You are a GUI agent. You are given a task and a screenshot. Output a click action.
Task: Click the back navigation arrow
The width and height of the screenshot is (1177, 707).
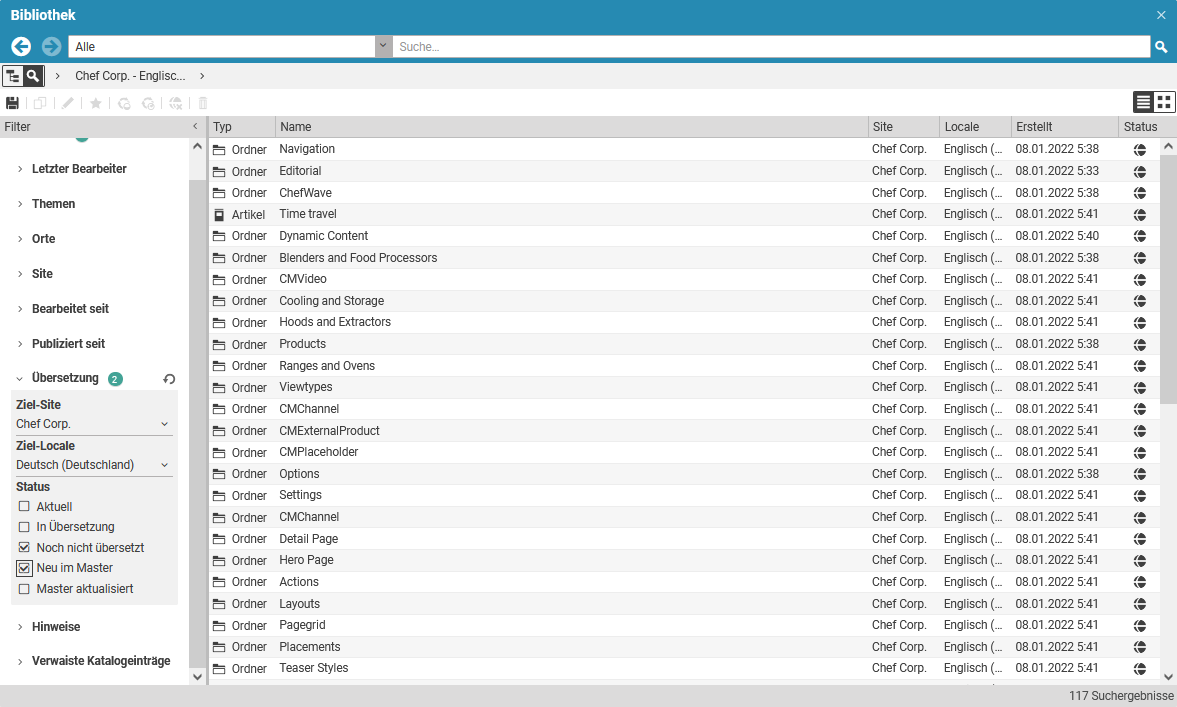[x=20, y=46]
